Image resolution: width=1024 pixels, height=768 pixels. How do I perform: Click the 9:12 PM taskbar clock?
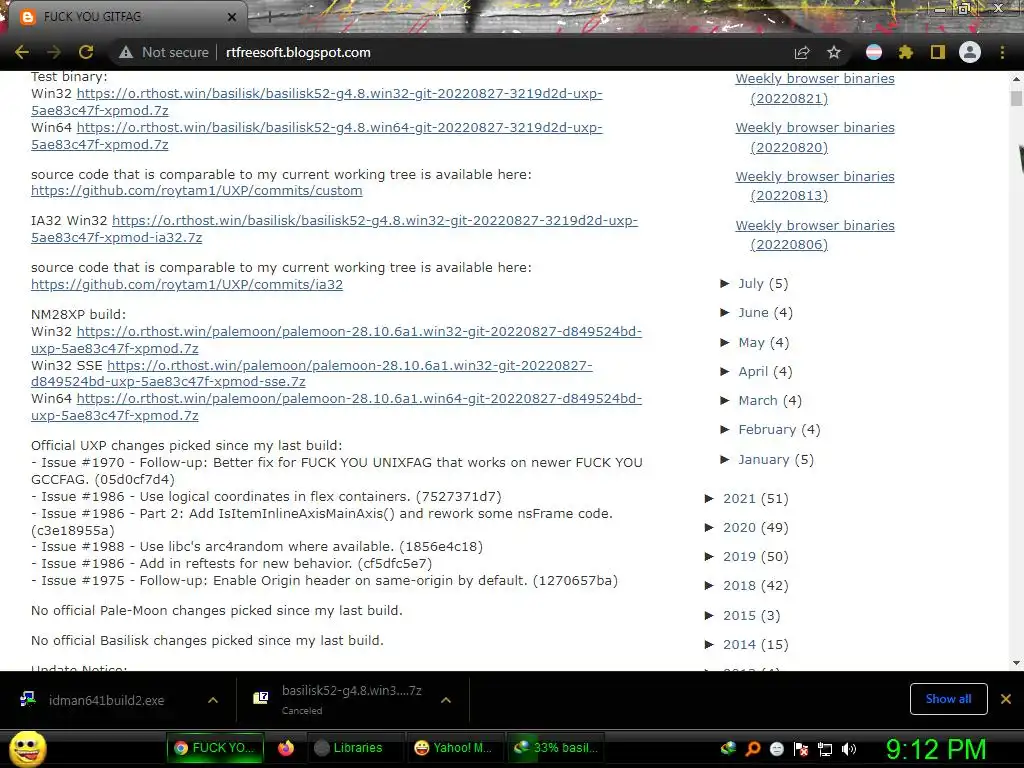[x=935, y=749]
